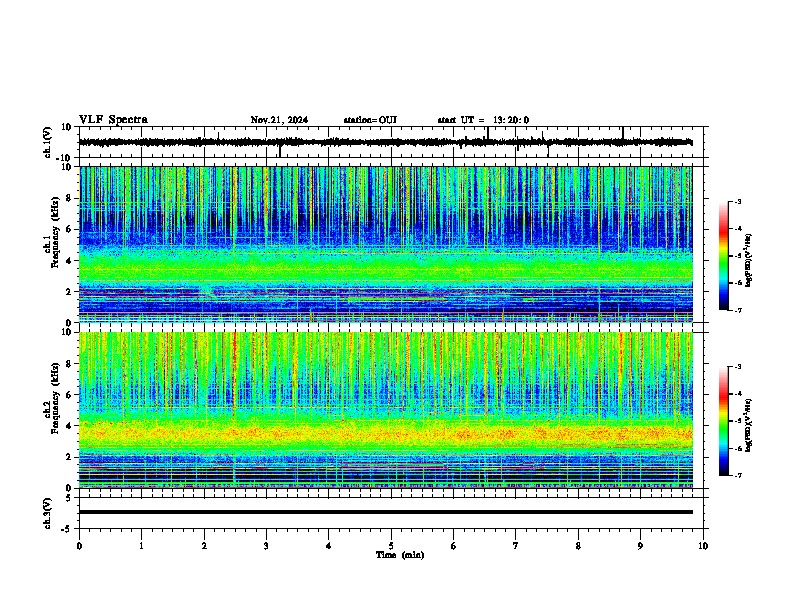Click the ch.1 color bar log(PSD) label
Viewport: 792px width, 612px height.
(x=748, y=260)
